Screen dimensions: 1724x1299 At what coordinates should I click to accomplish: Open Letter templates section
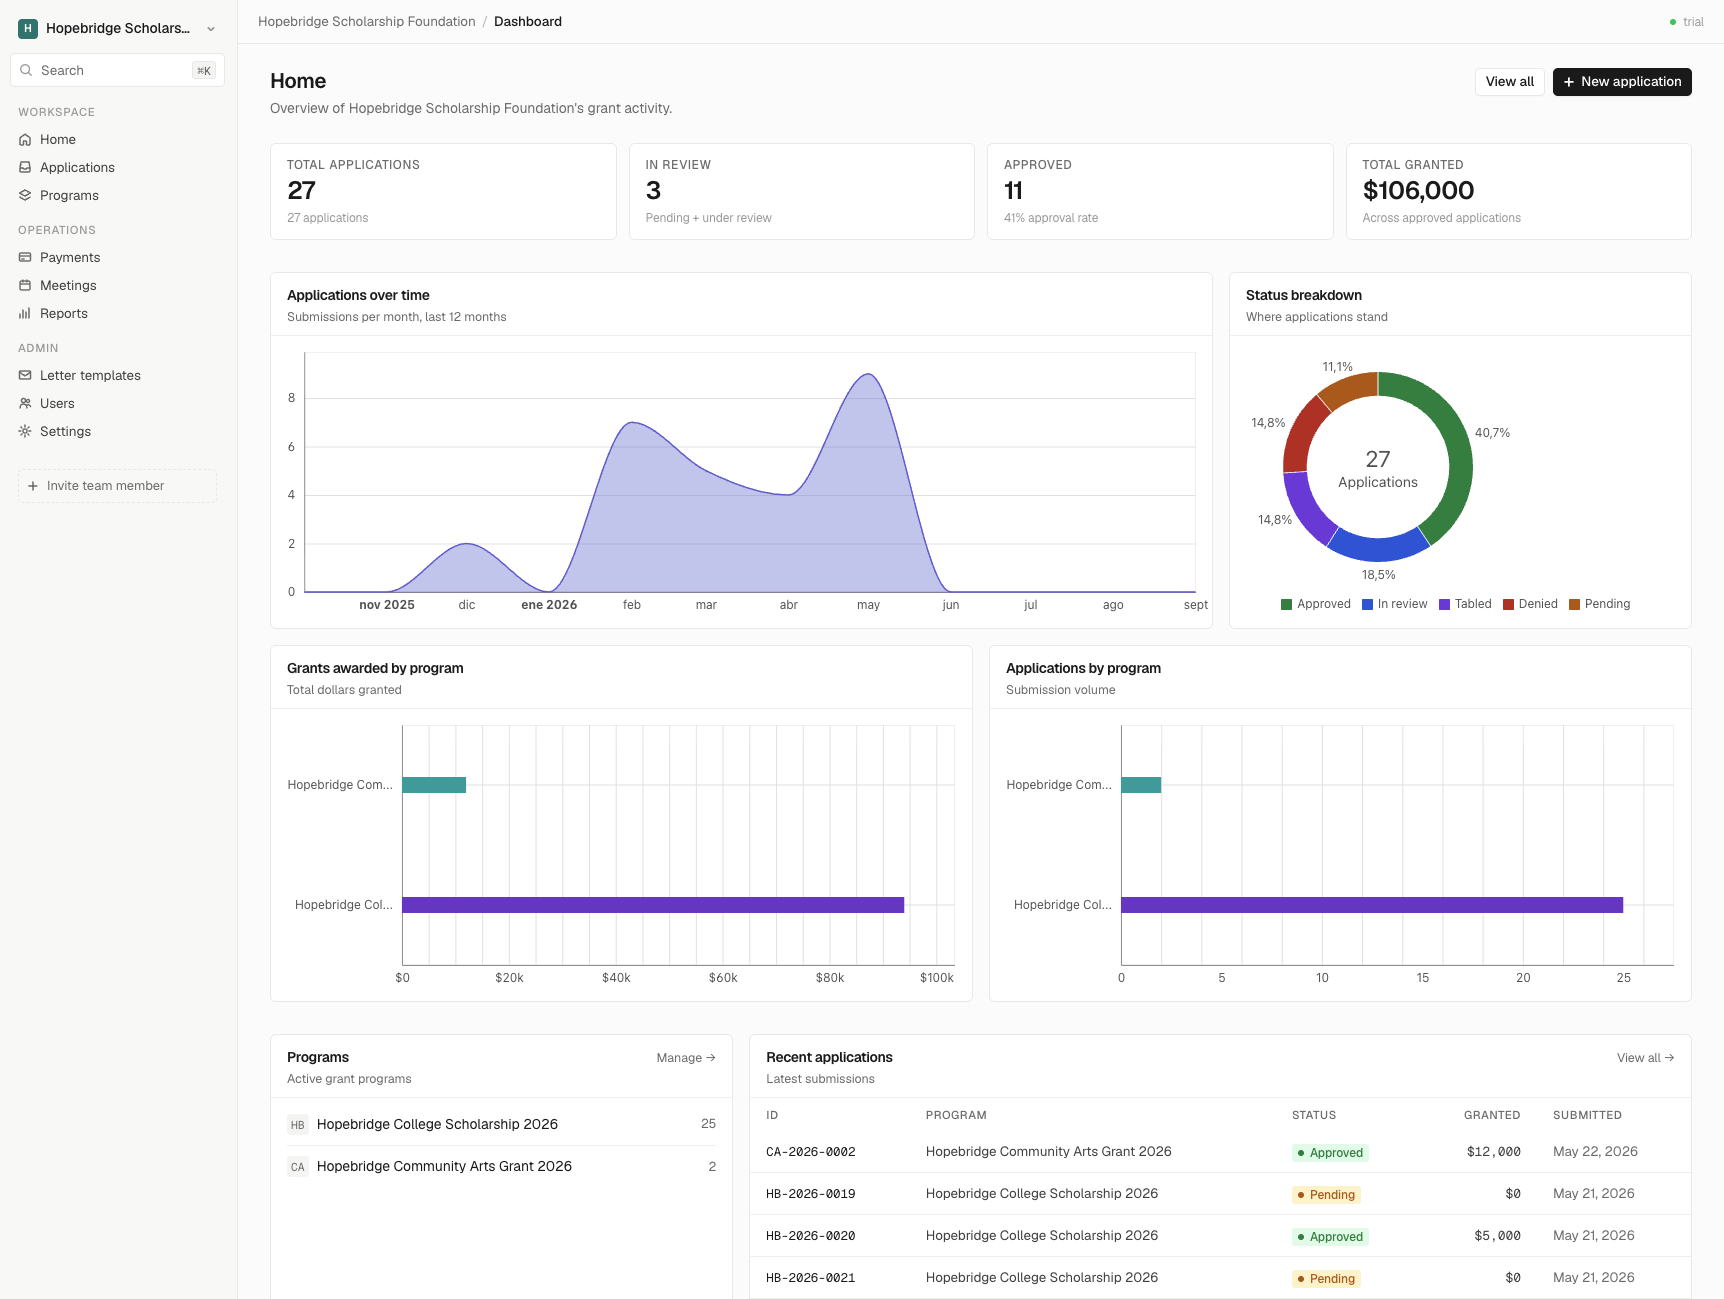click(118, 376)
